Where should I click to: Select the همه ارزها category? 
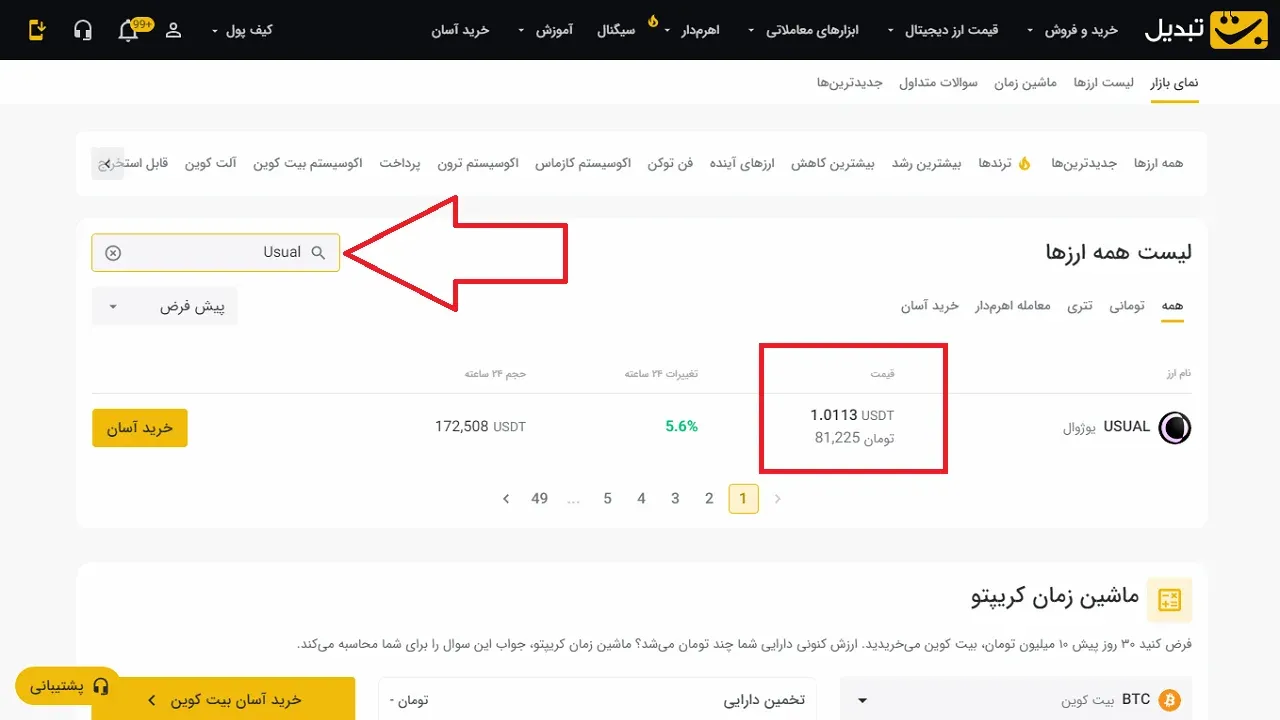click(1158, 163)
